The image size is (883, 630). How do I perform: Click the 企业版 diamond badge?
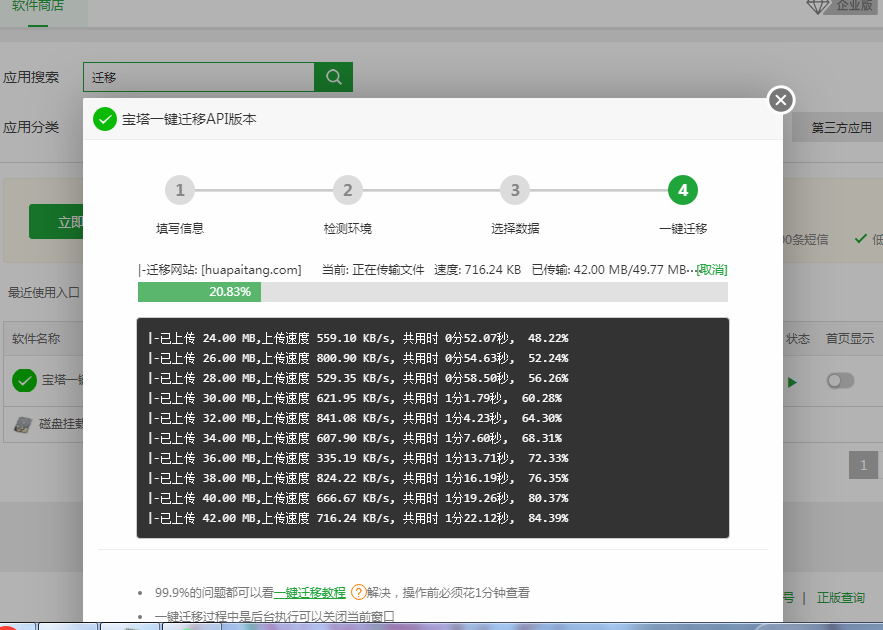[840, 6]
